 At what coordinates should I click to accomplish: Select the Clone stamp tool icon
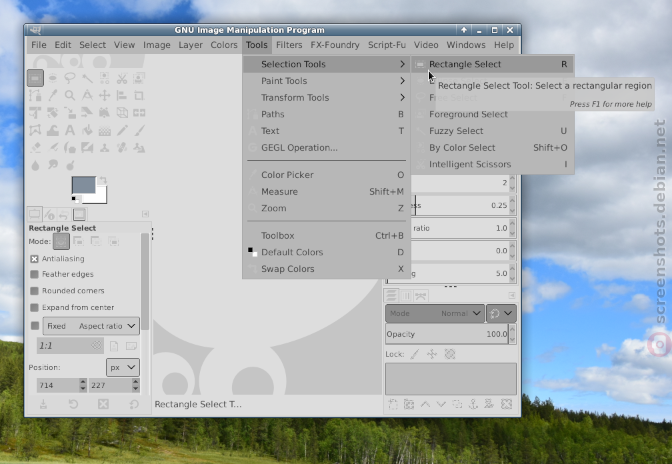pyautogui.click(x=105, y=148)
